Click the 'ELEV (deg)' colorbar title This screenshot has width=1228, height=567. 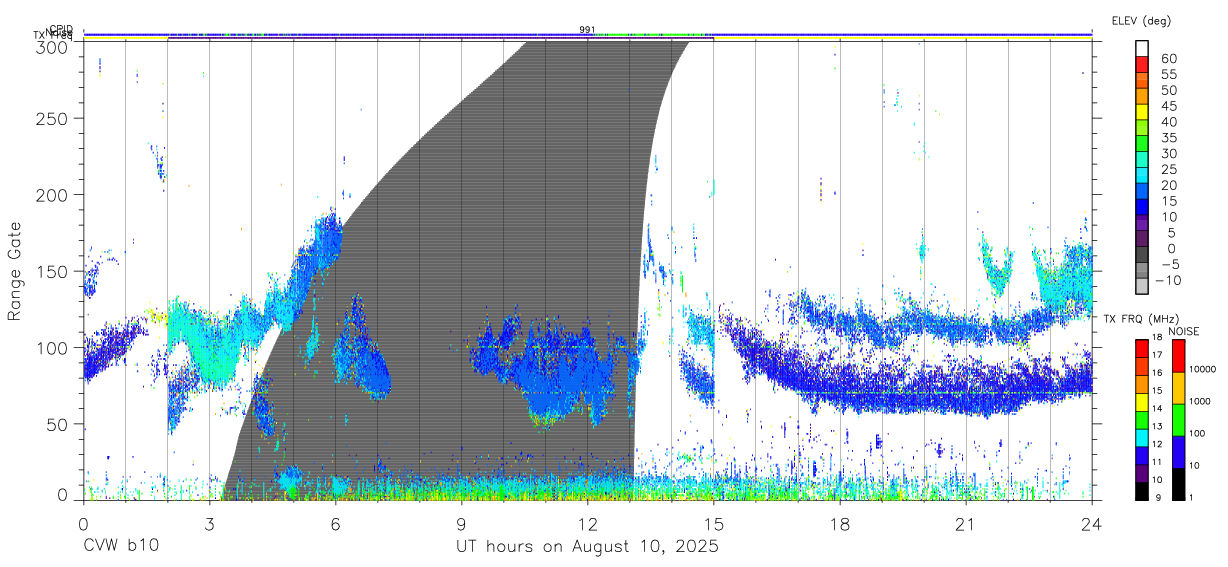[x=1141, y=20]
